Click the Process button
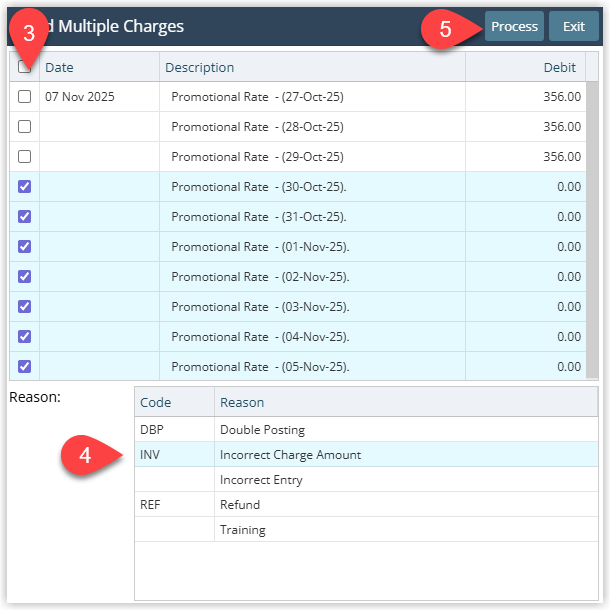 point(514,26)
